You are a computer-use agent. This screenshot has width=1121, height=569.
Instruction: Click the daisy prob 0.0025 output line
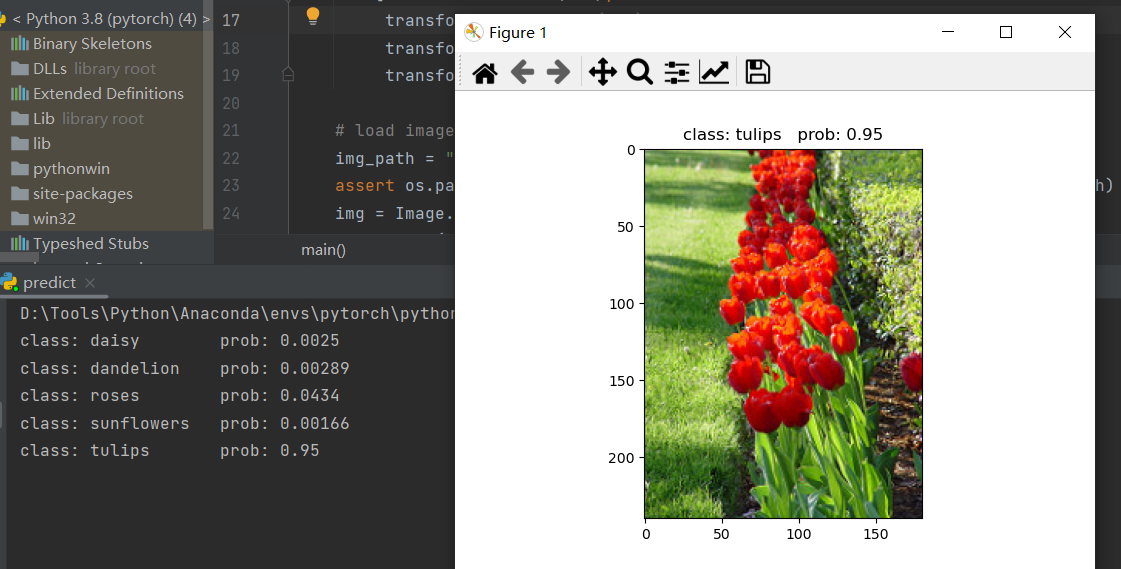(179, 340)
